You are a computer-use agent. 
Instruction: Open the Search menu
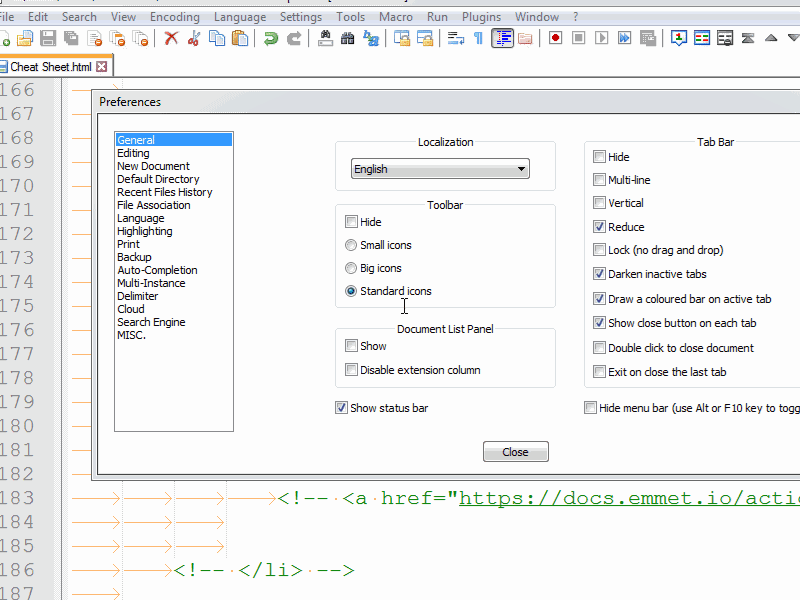[79, 17]
